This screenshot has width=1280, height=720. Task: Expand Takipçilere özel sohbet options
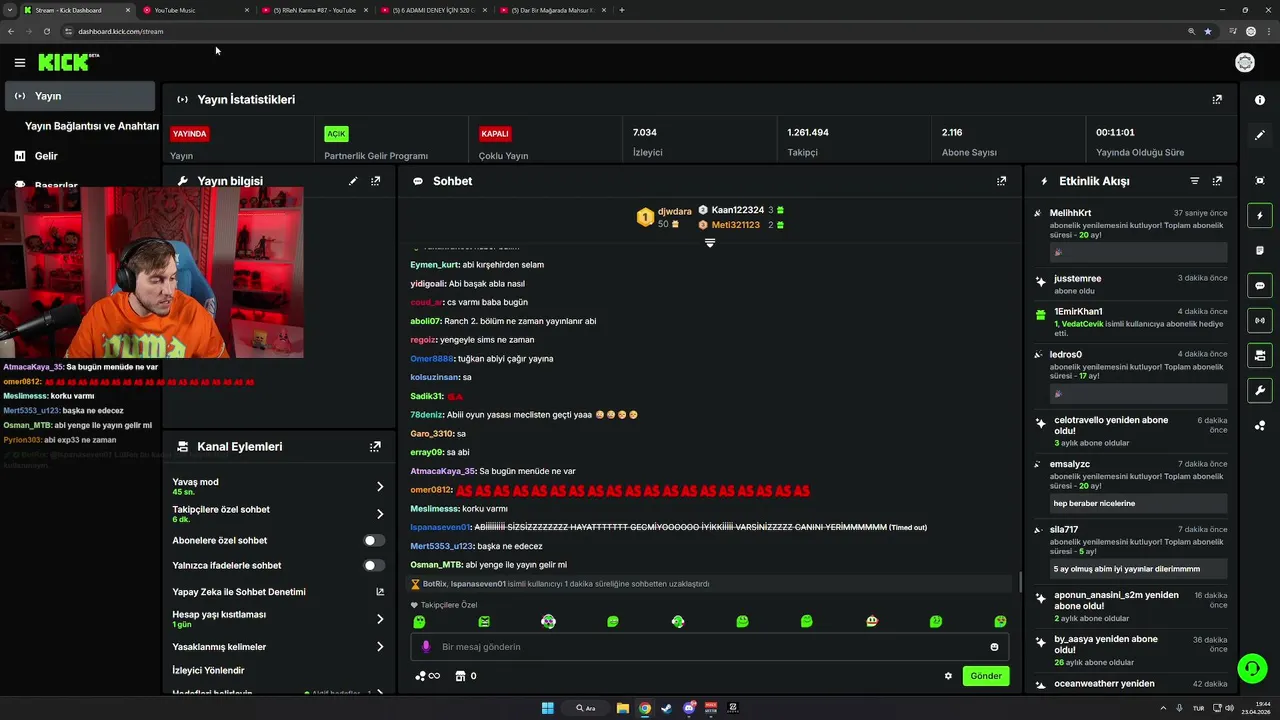[x=379, y=514]
